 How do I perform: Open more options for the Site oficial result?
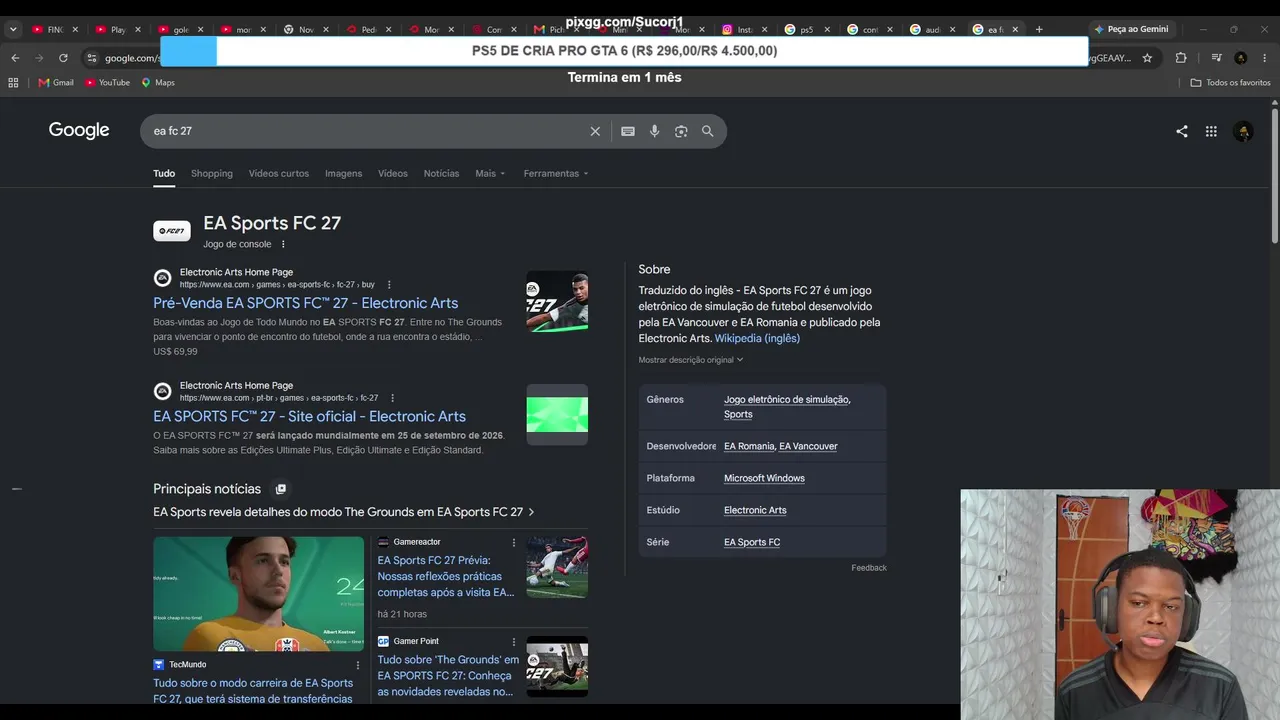click(x=392, y=398)
